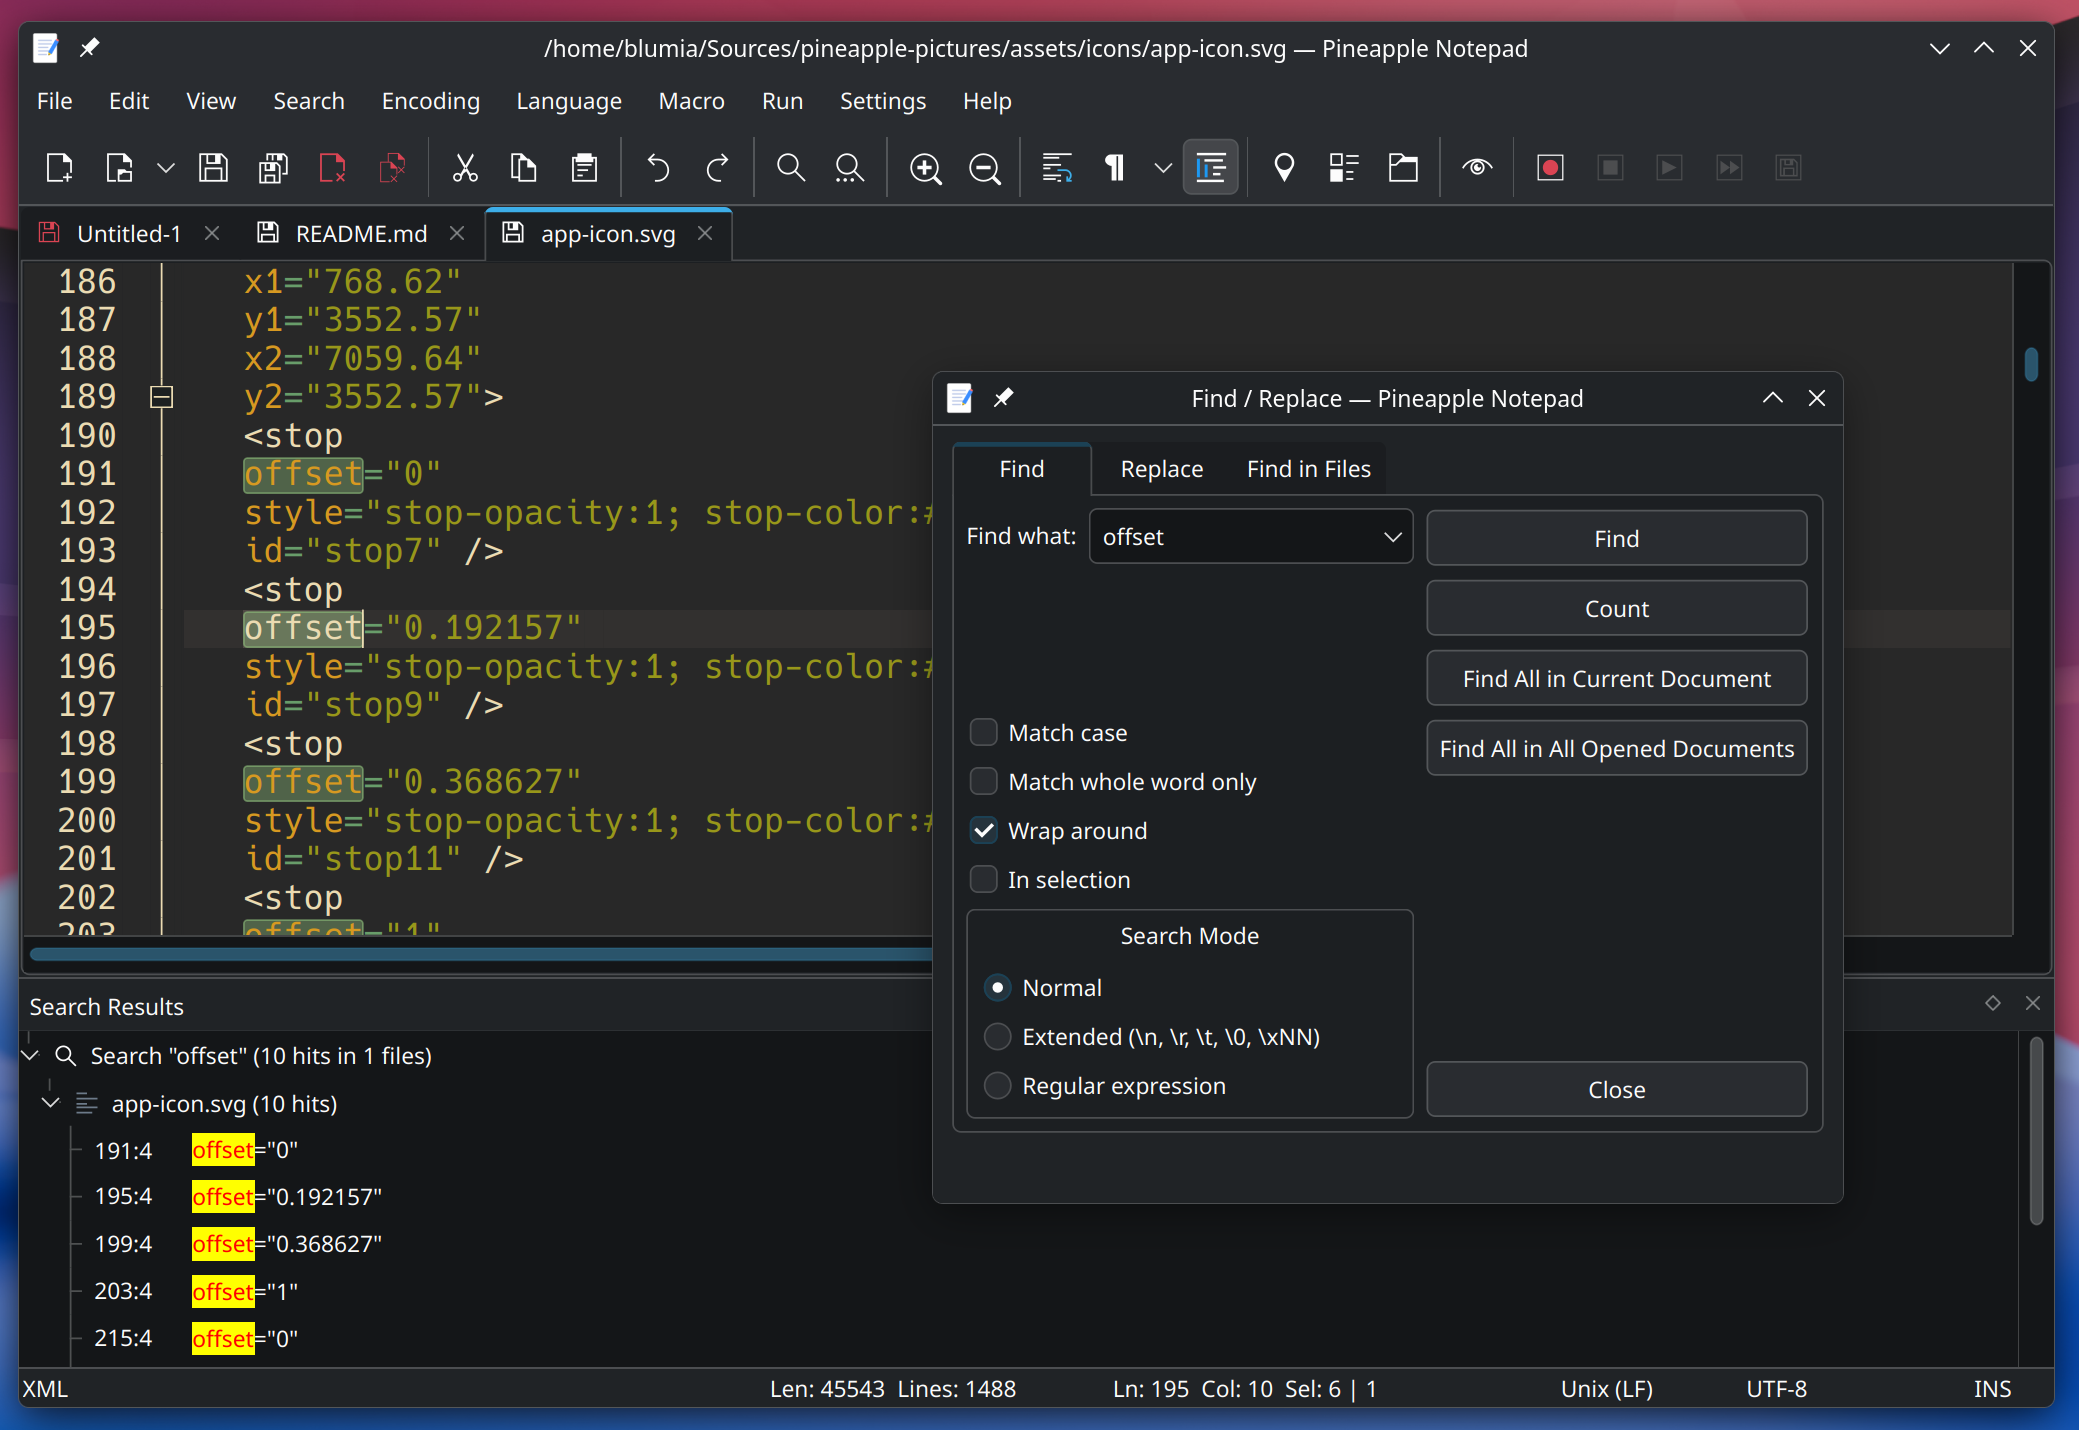Image resolution: width=2079 pixels, height=1430 pixels.
Task: Open the Macro menu
Action: tap(691, 101)
